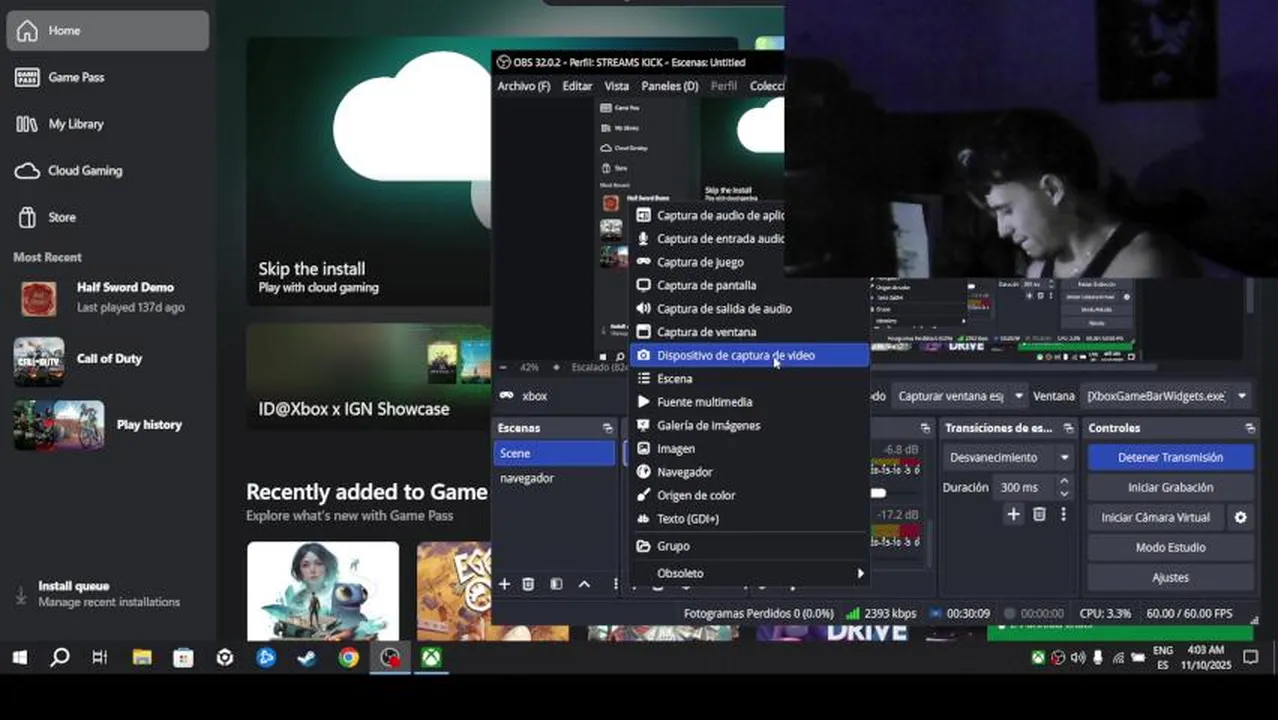This screenshot has width=1278, height=720.
Task: Open the Editar menu
Action: tap(577, 86)
